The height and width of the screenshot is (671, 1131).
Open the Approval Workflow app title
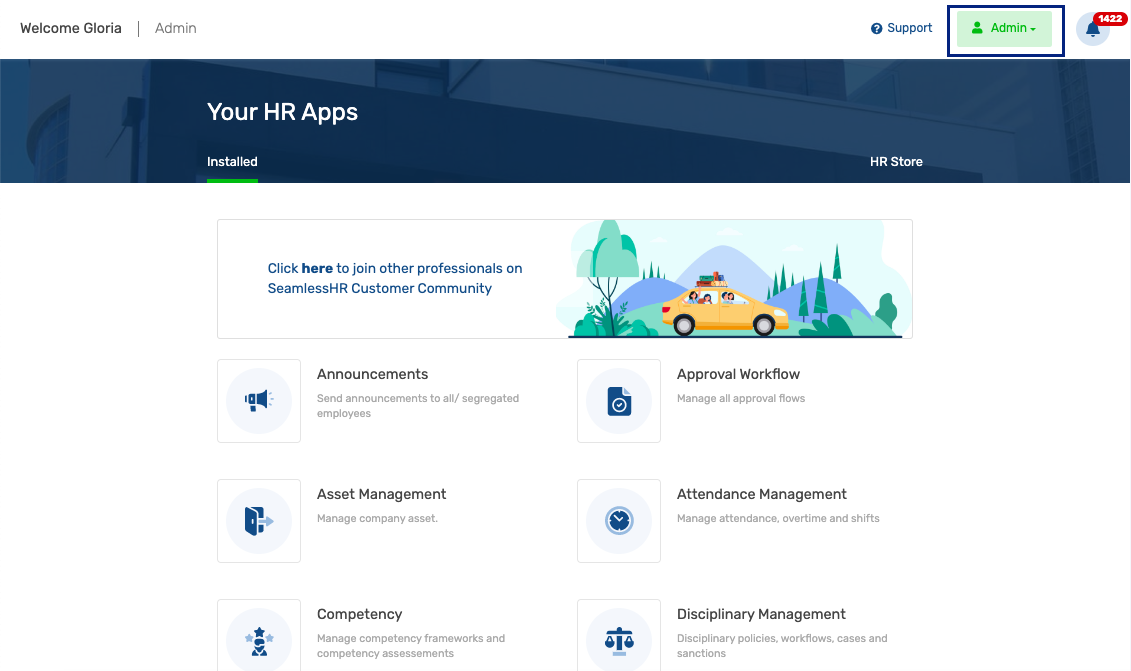(738, 374)
